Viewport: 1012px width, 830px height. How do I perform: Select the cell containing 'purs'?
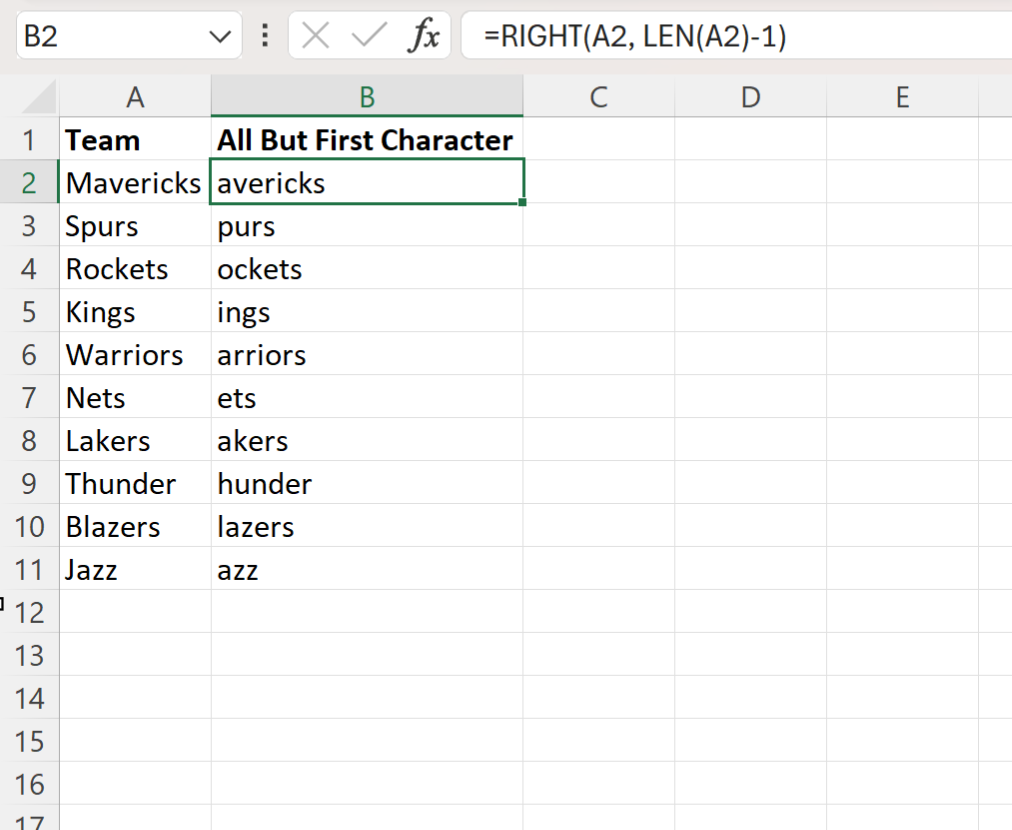click(x=367, y=226)
